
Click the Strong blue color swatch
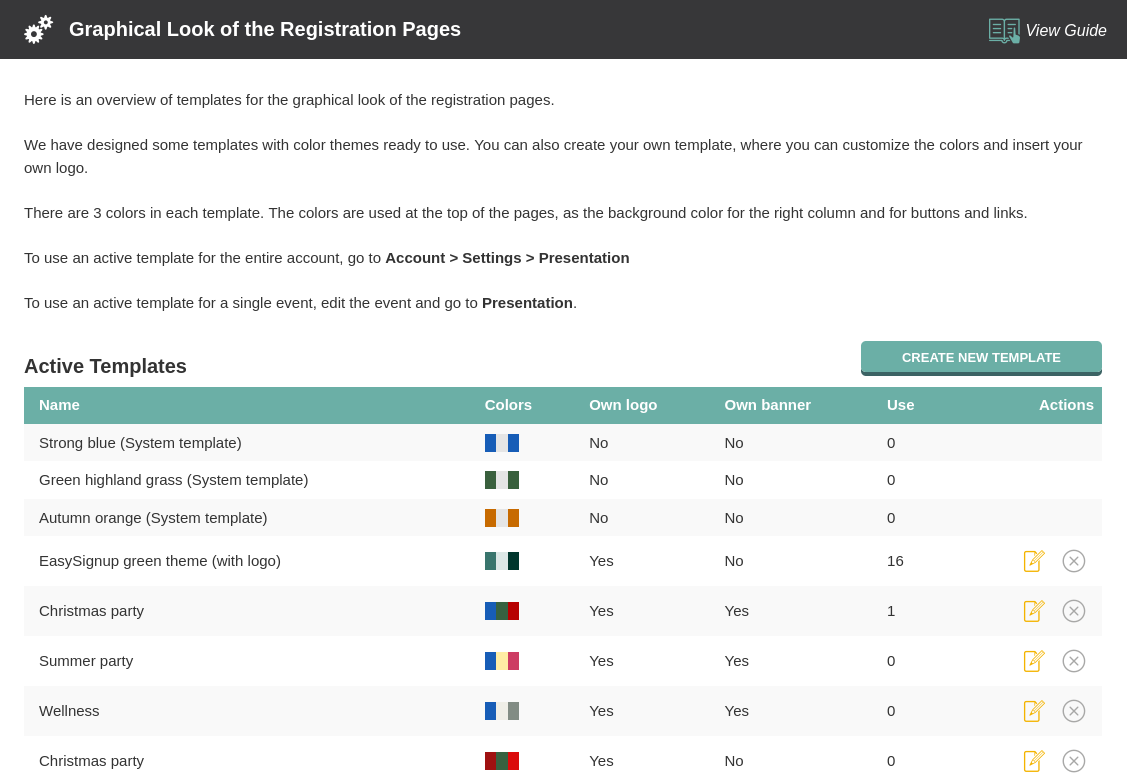(x=502, y=443)
